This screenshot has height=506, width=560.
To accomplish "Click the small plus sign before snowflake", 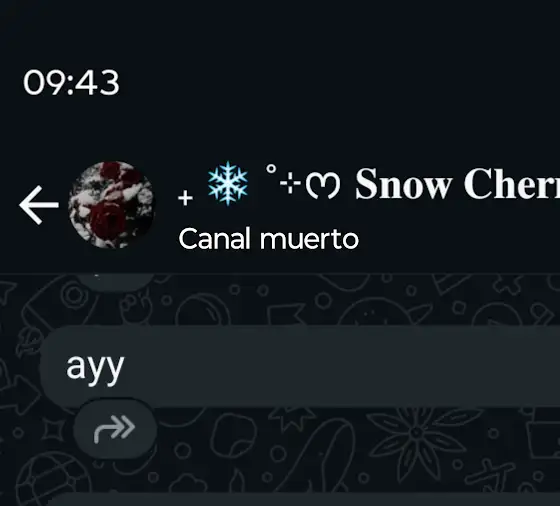I will pyautogui.click(x=185, y=198).
